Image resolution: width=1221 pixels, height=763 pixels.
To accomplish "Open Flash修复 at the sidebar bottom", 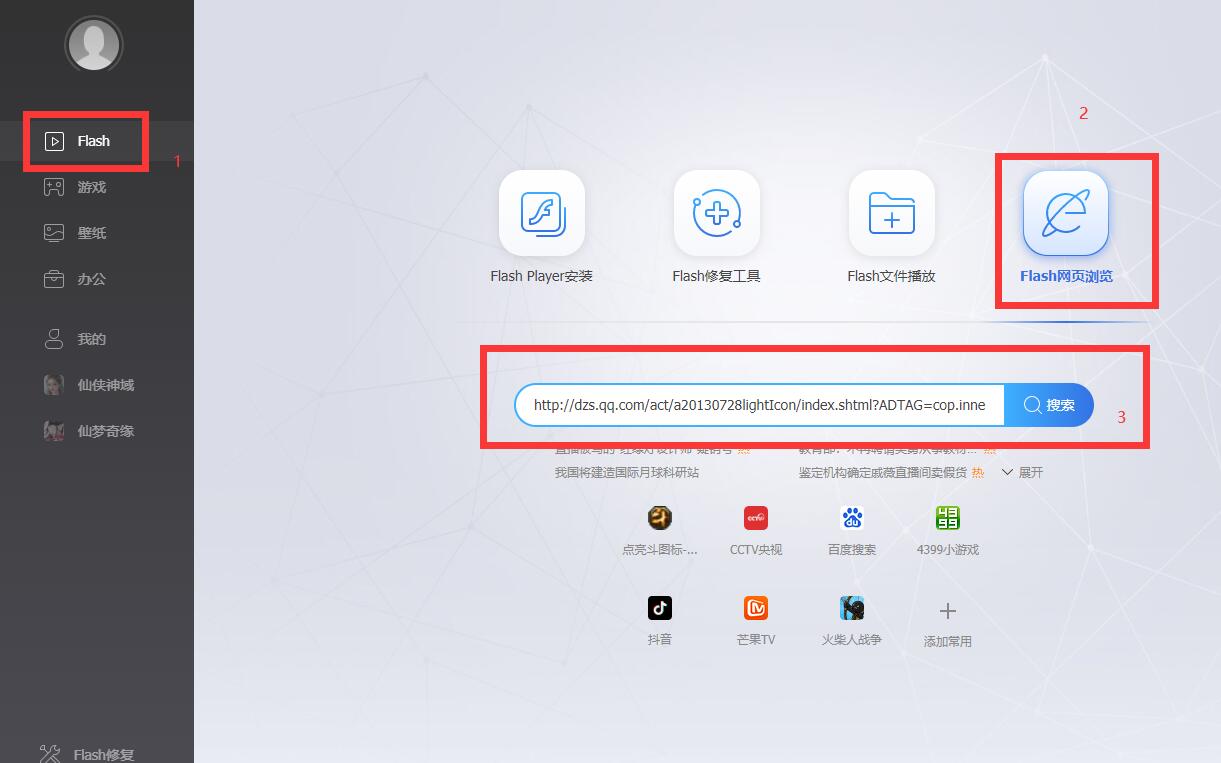I will [x=87, y=754].
